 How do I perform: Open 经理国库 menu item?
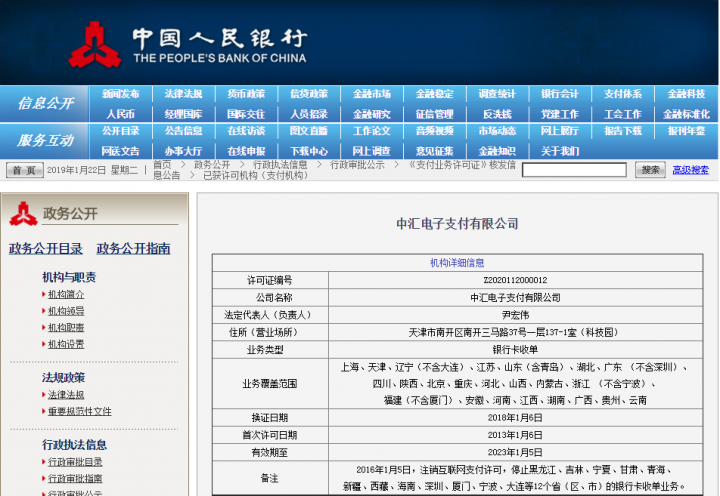click(183, 114)
